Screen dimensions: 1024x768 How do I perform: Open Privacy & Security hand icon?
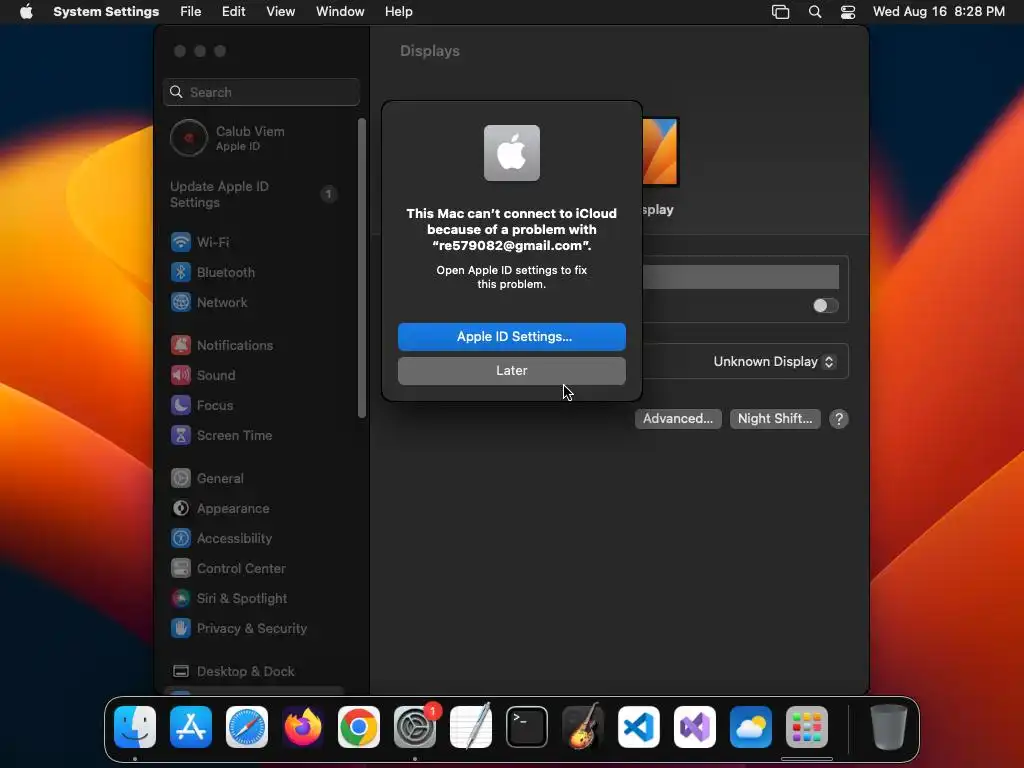tap(181, 629)
